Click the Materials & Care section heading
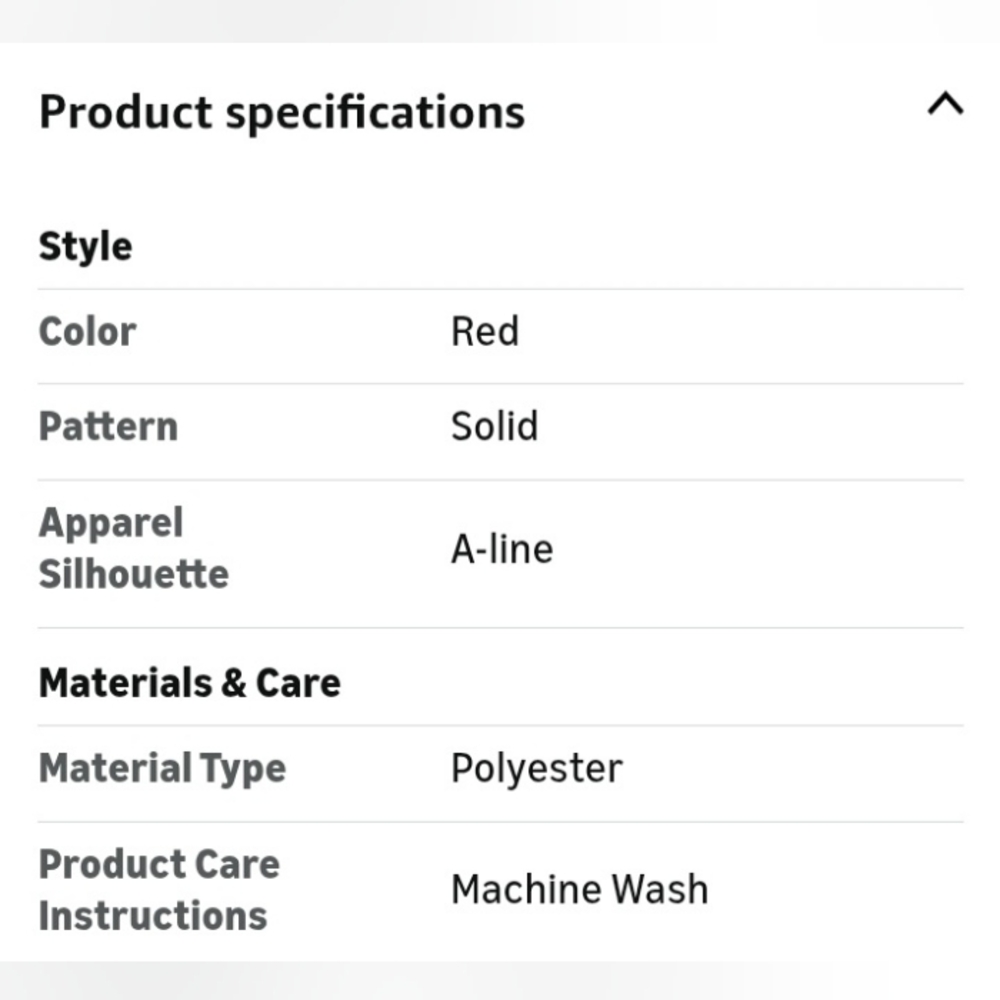Viewport: 1000px width, 1000px height. pos(190,683)
